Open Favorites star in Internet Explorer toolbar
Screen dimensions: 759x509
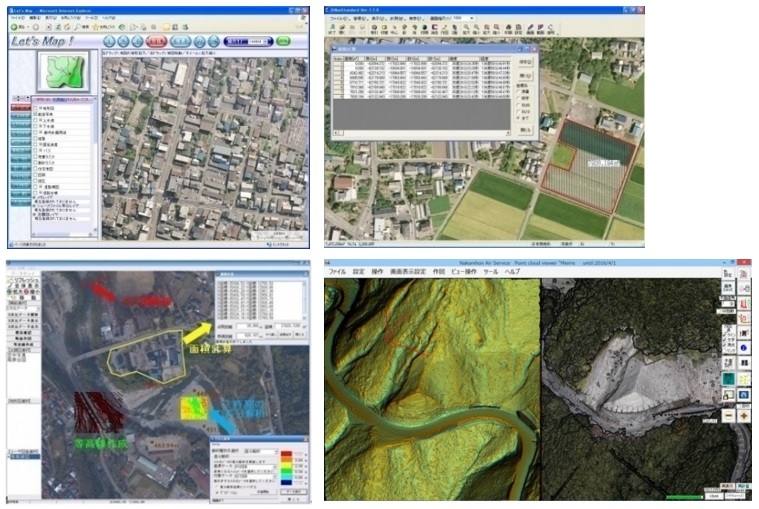(x=95, y=27)
